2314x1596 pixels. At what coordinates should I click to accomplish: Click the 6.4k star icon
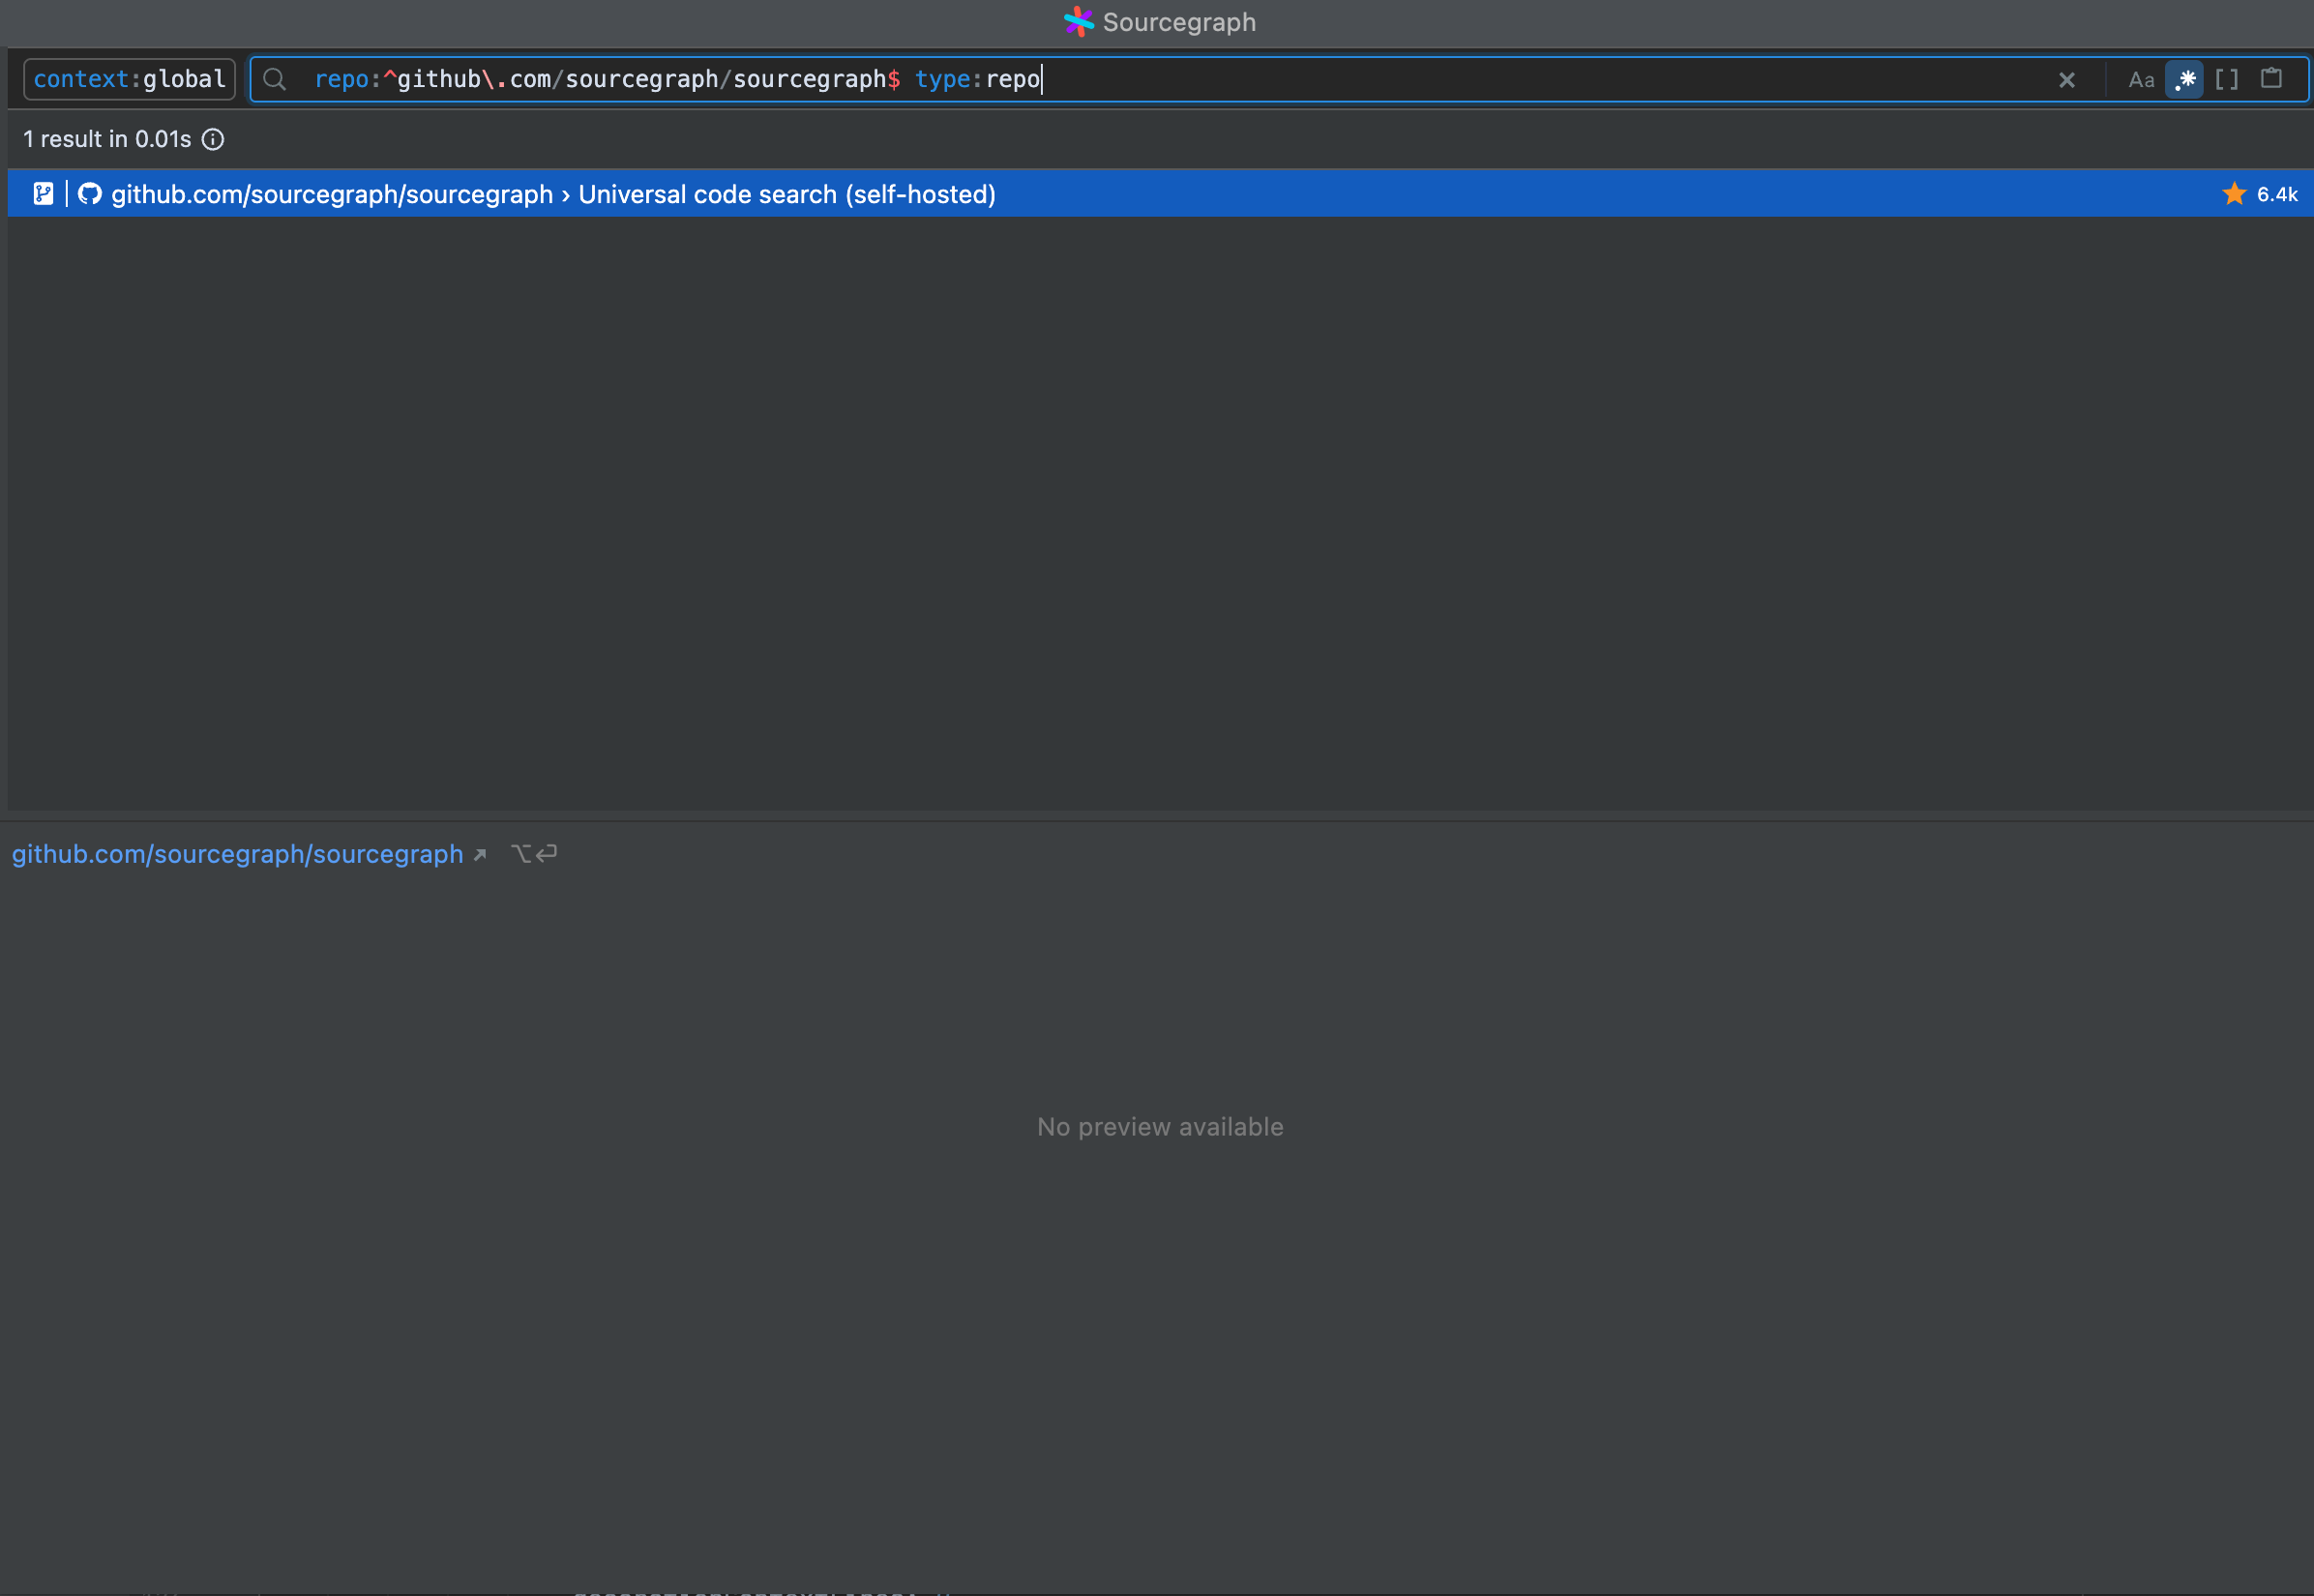coord(2234,193)
